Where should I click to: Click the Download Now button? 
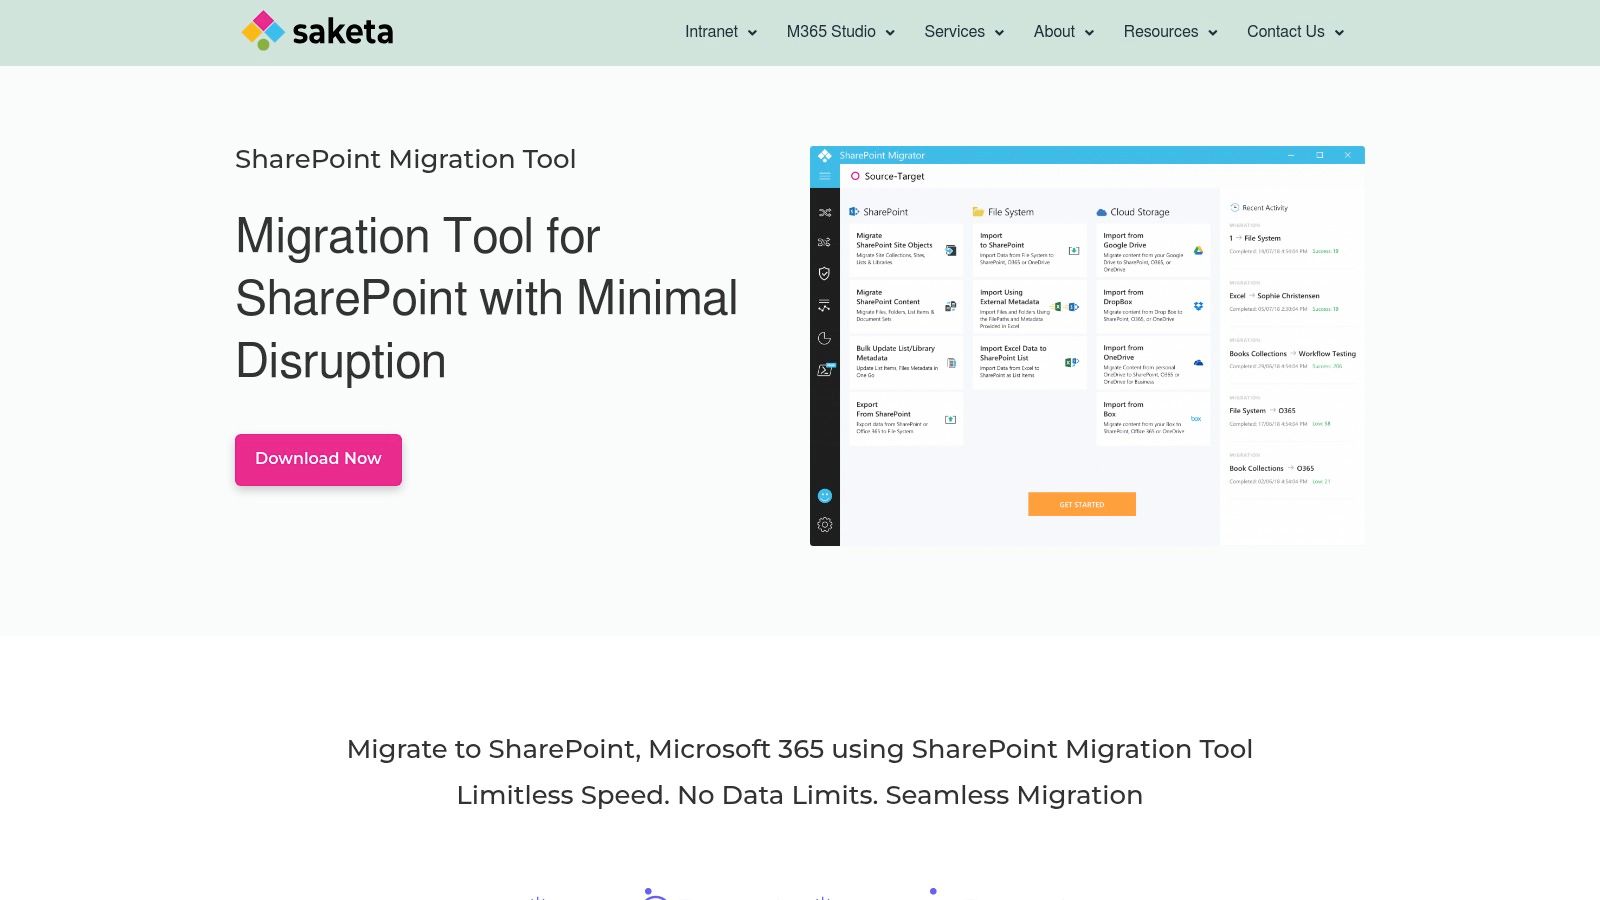pos(318,459)
